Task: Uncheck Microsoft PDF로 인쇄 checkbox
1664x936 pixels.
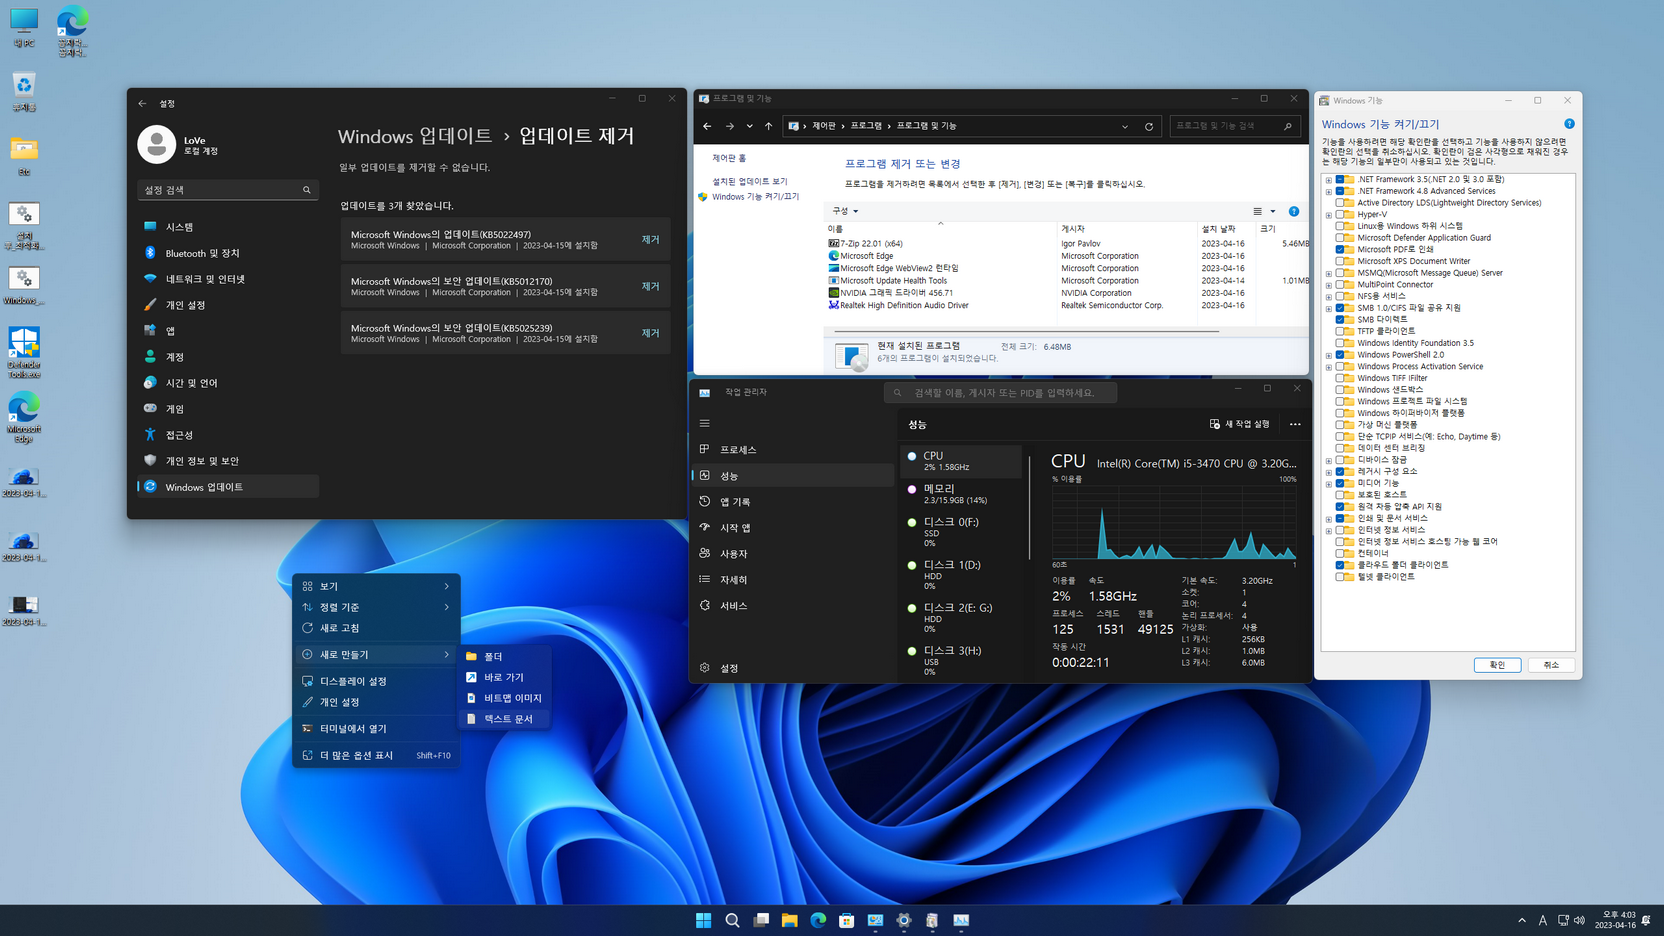Action: click(x=1340, y=249)
